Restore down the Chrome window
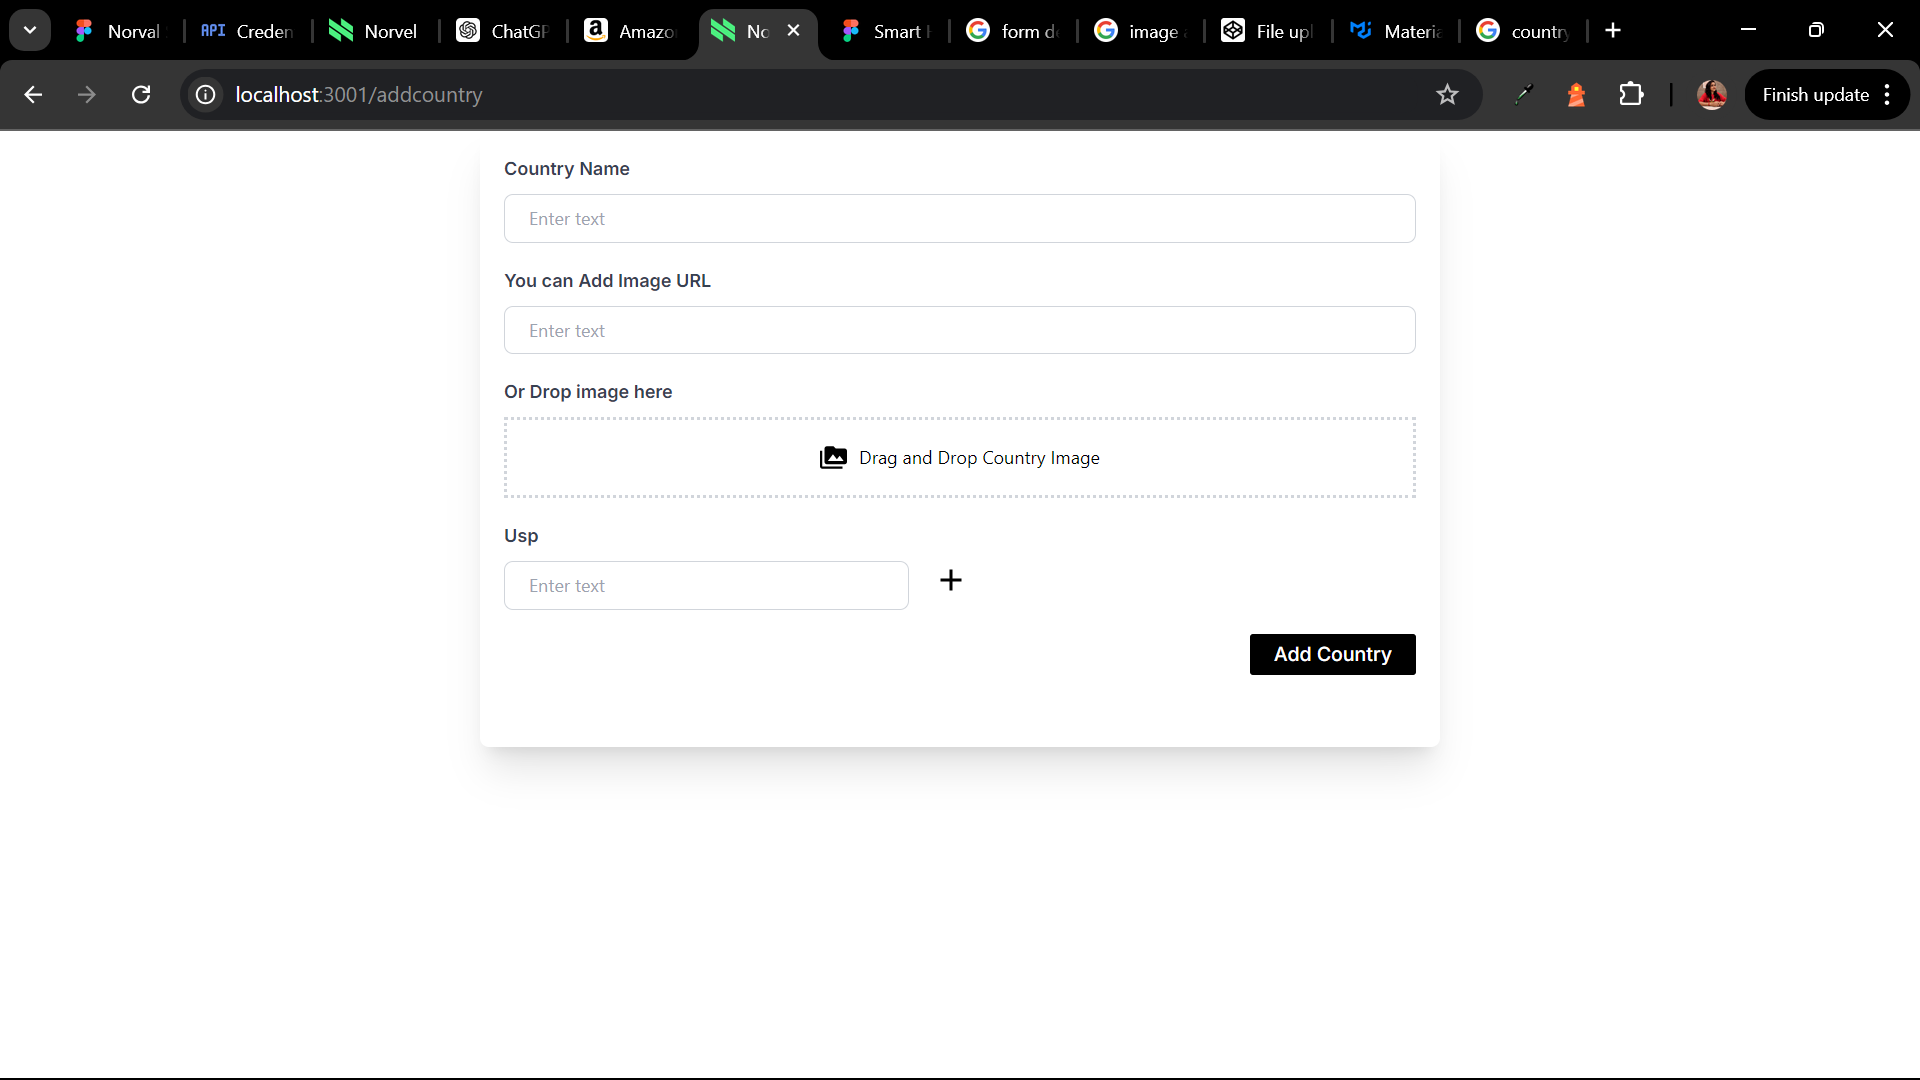The image size is (1920, 1080). [1816, 30]
